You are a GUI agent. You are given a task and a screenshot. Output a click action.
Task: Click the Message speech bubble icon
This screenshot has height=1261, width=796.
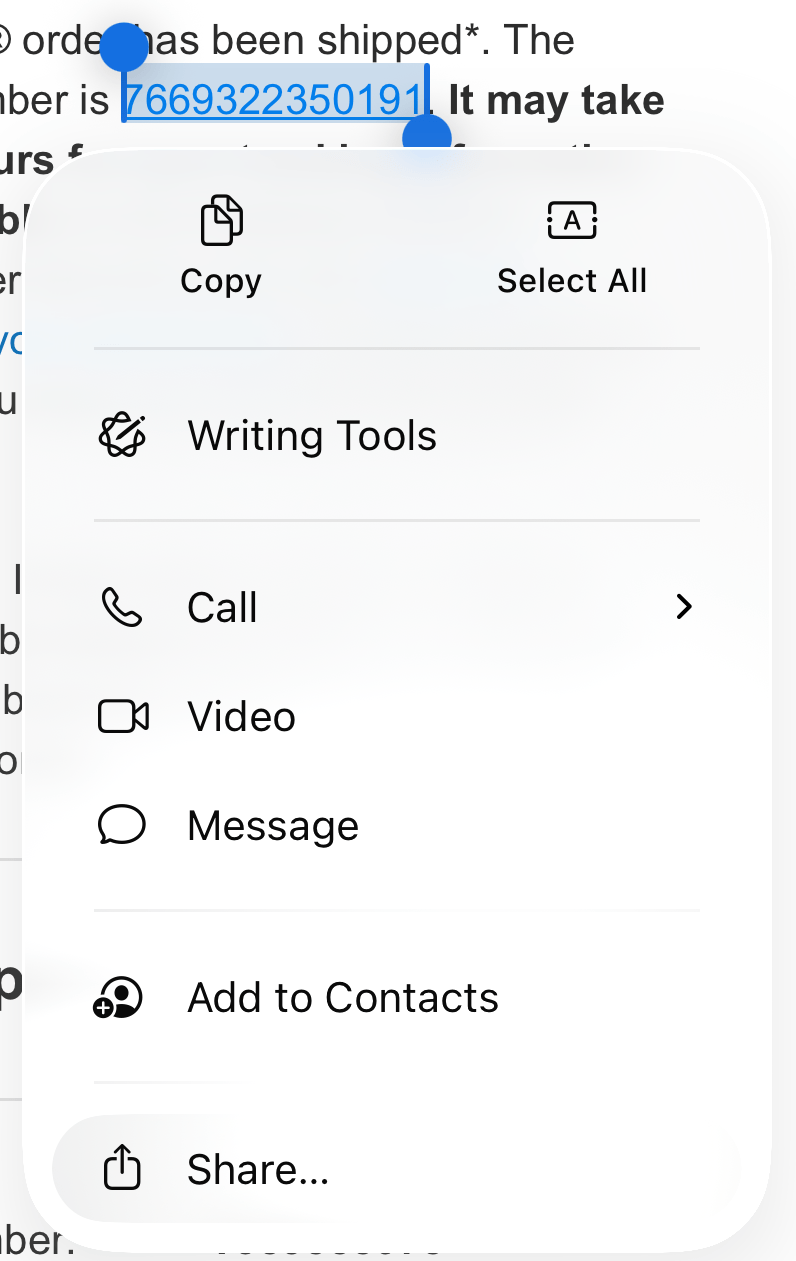[123, 825]
